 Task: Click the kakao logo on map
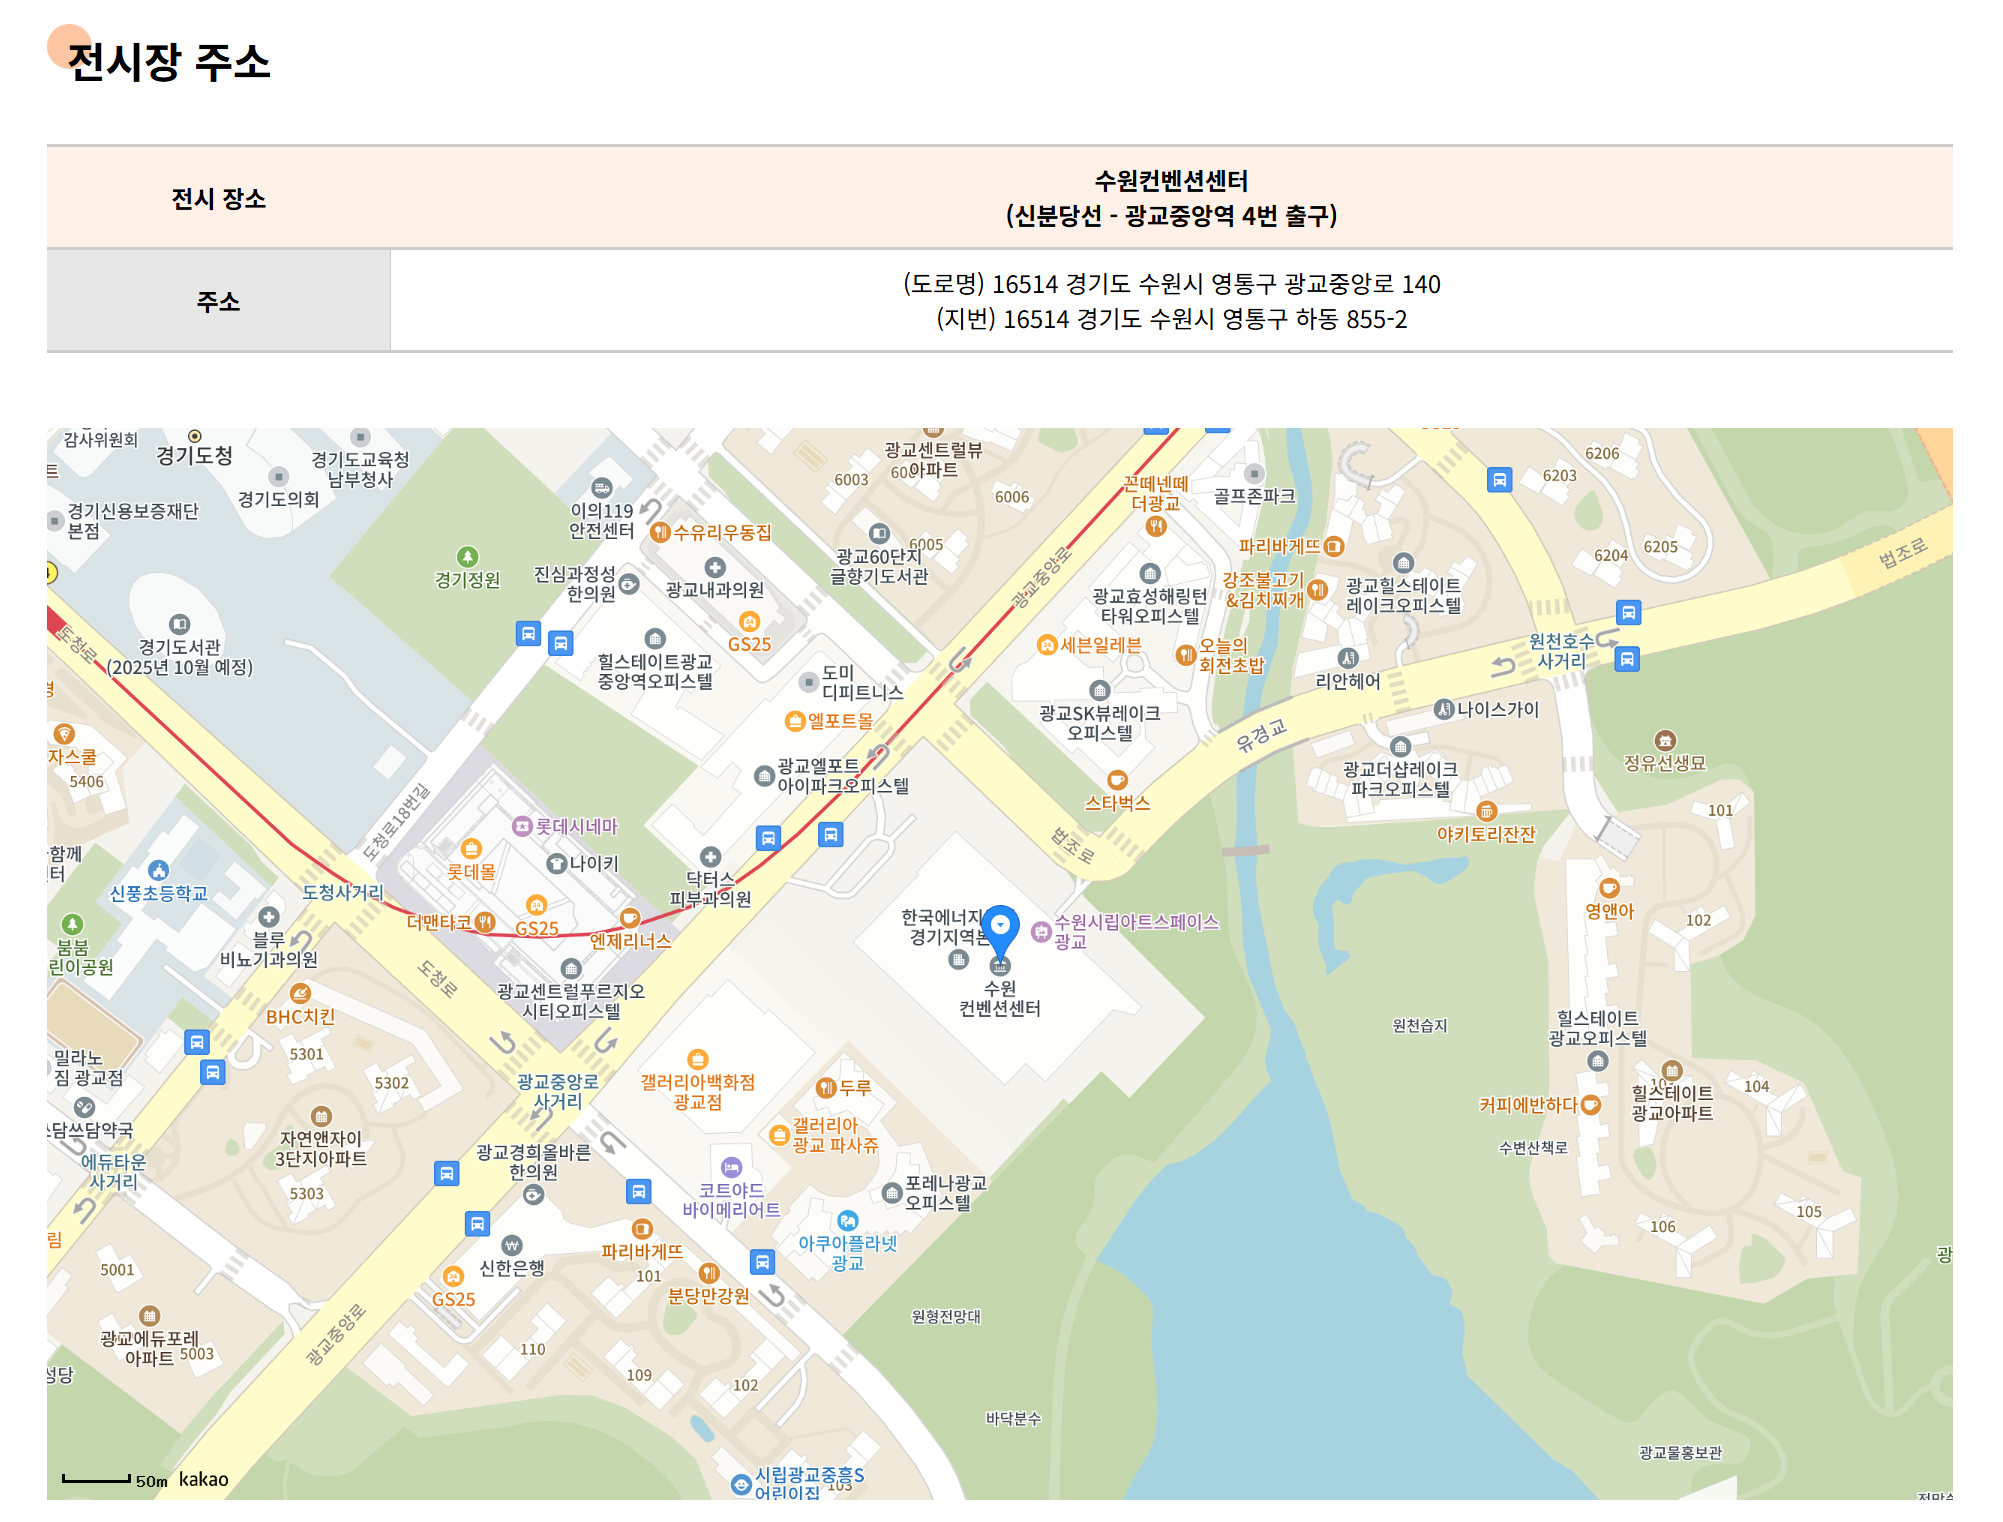203,1479
